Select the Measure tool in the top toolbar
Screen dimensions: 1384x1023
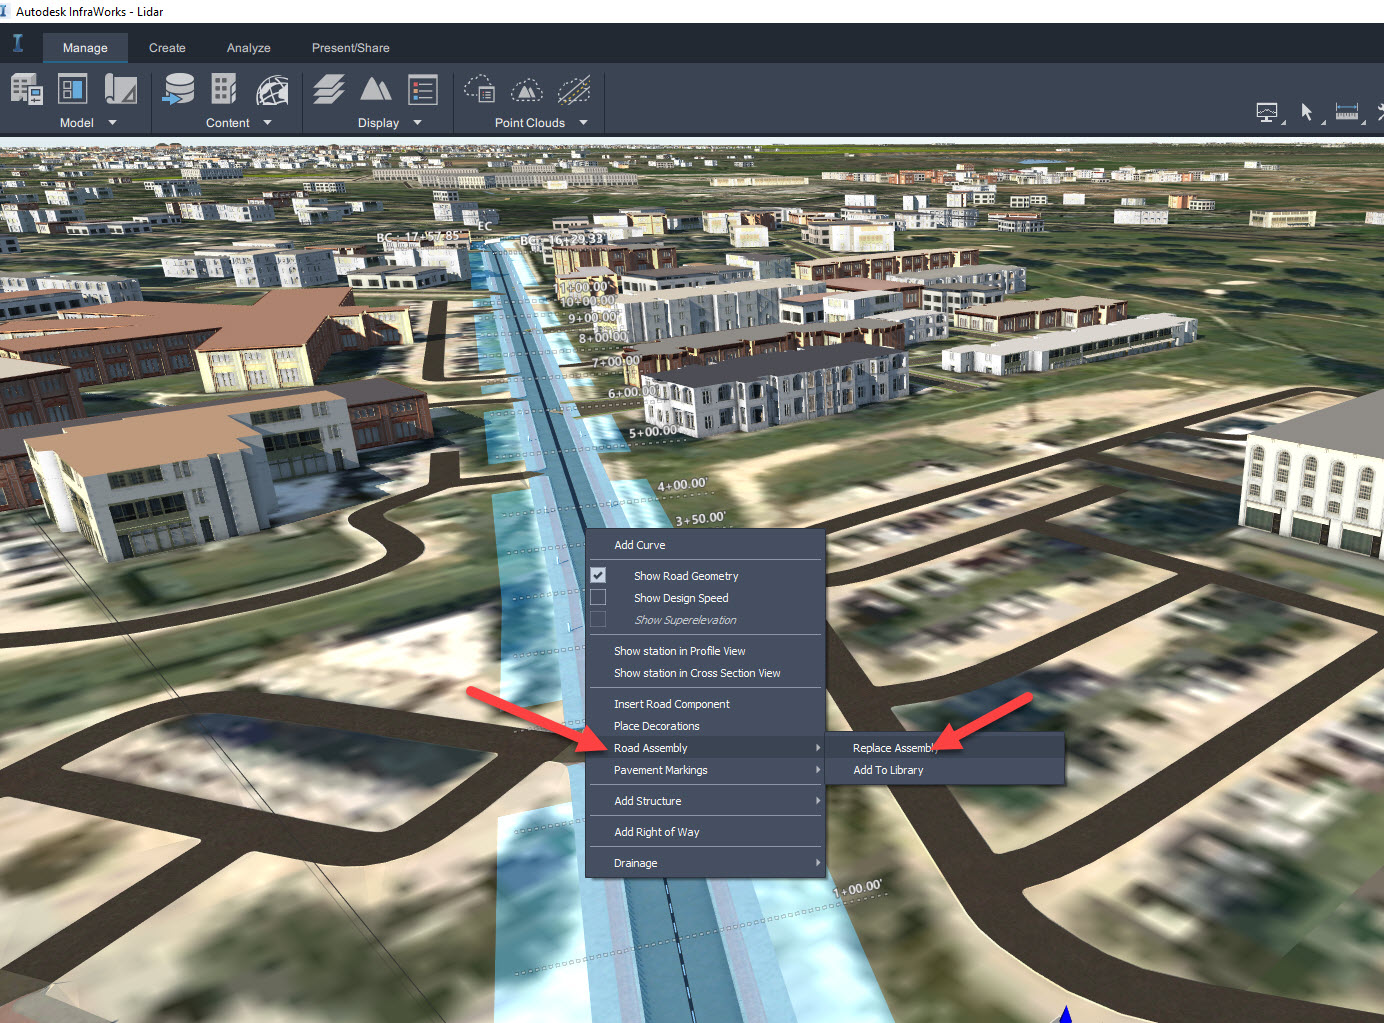[x=1346, y=111]
